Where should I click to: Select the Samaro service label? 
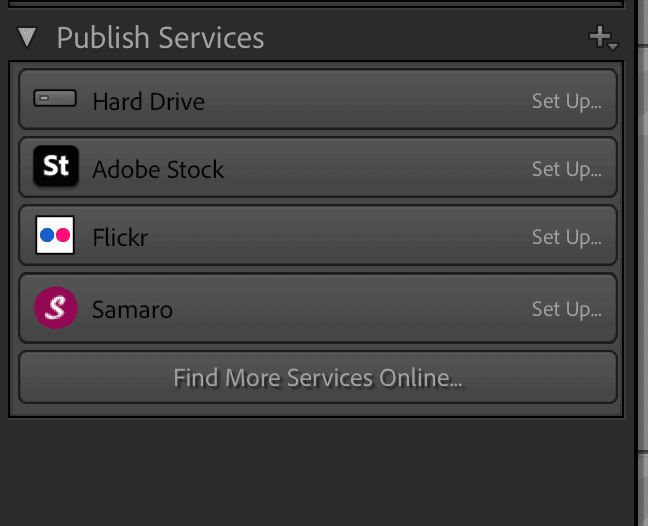[x=132, y=309]
